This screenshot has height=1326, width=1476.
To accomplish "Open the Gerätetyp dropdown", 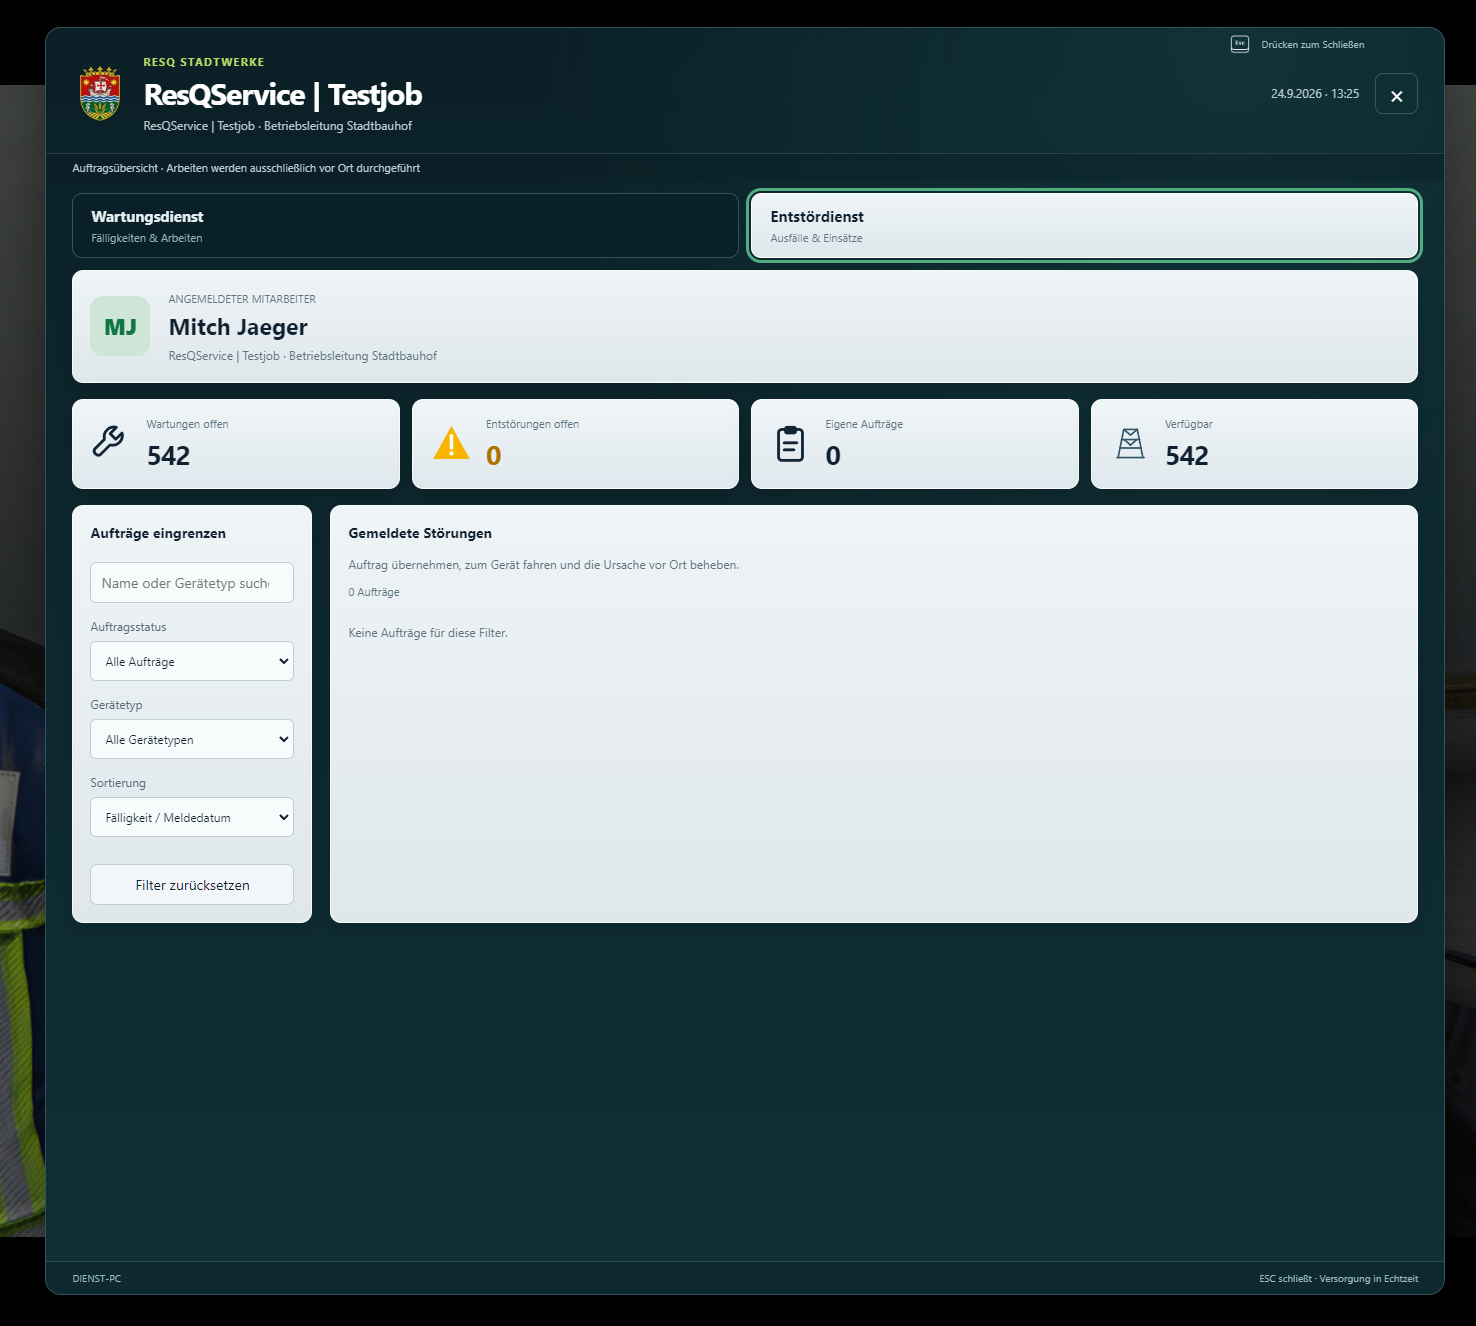I will [x=192, y=739].
